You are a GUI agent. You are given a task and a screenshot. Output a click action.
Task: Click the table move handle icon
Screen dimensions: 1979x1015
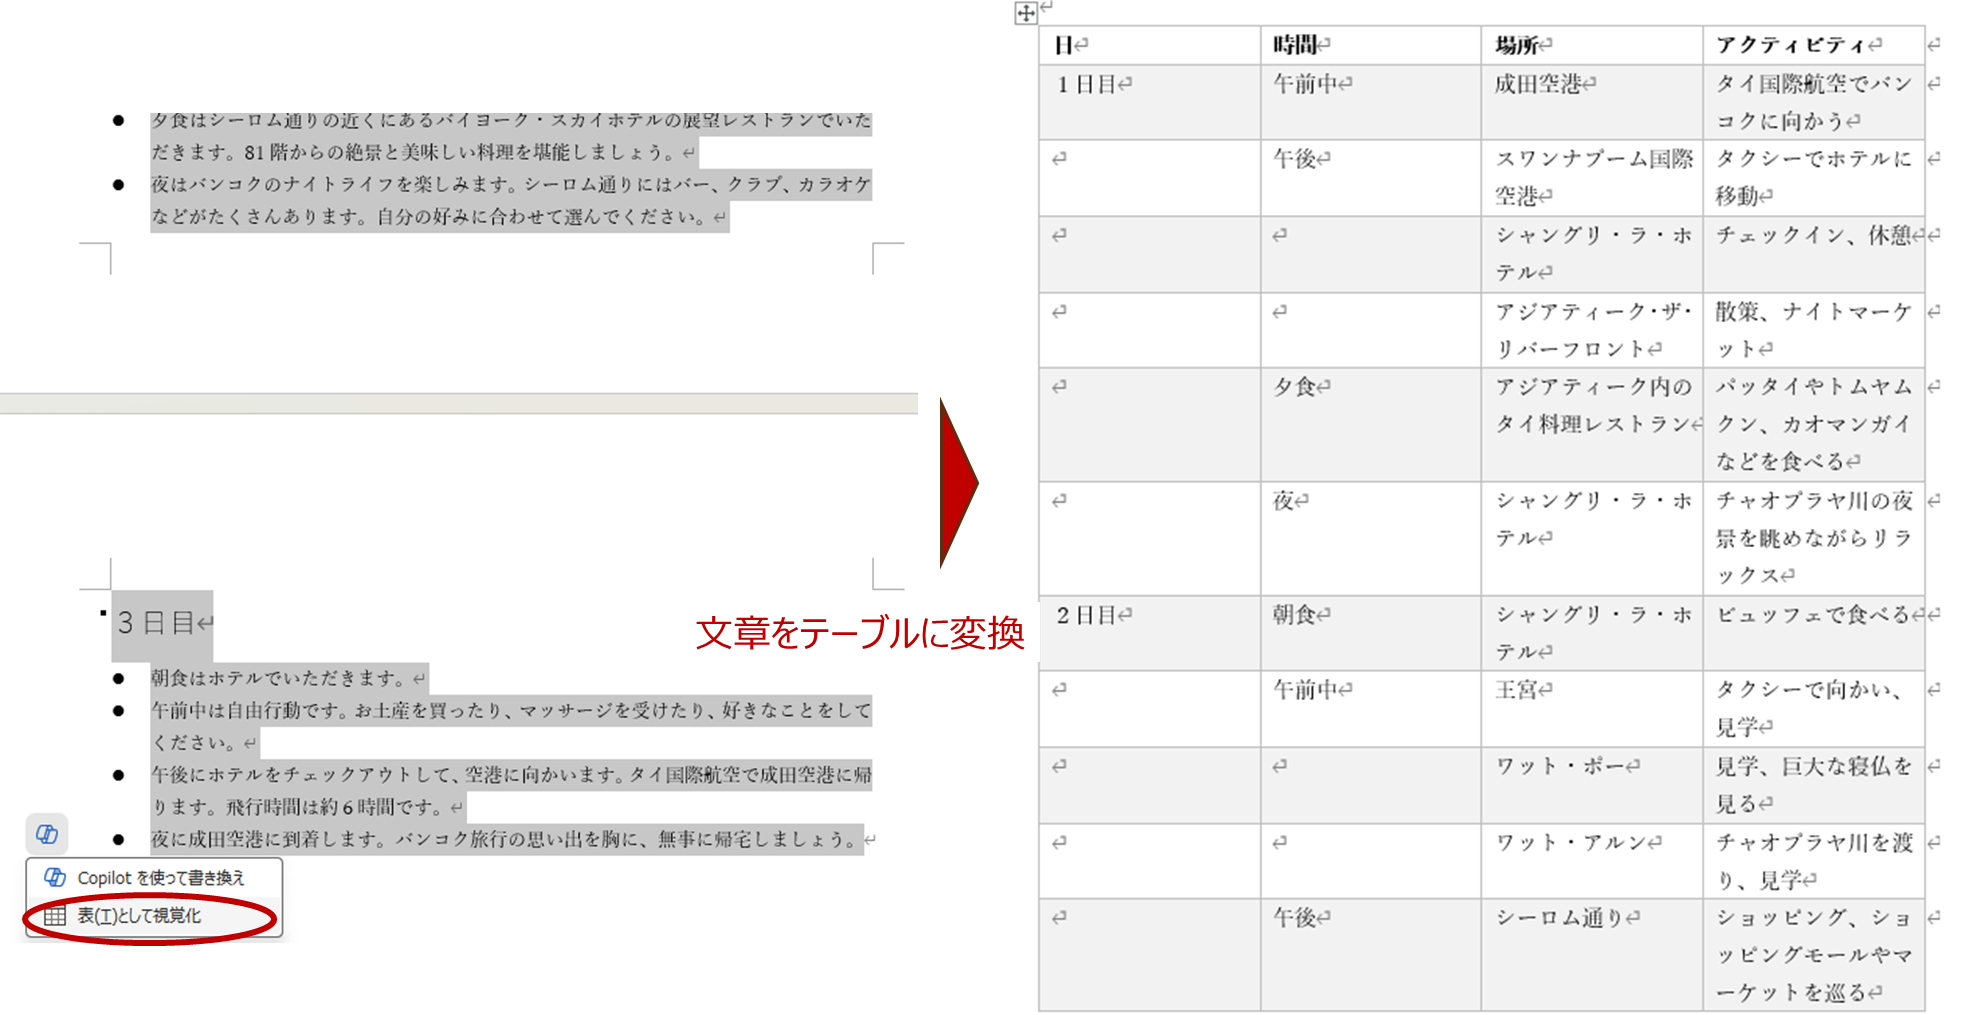click(1026, 13)
